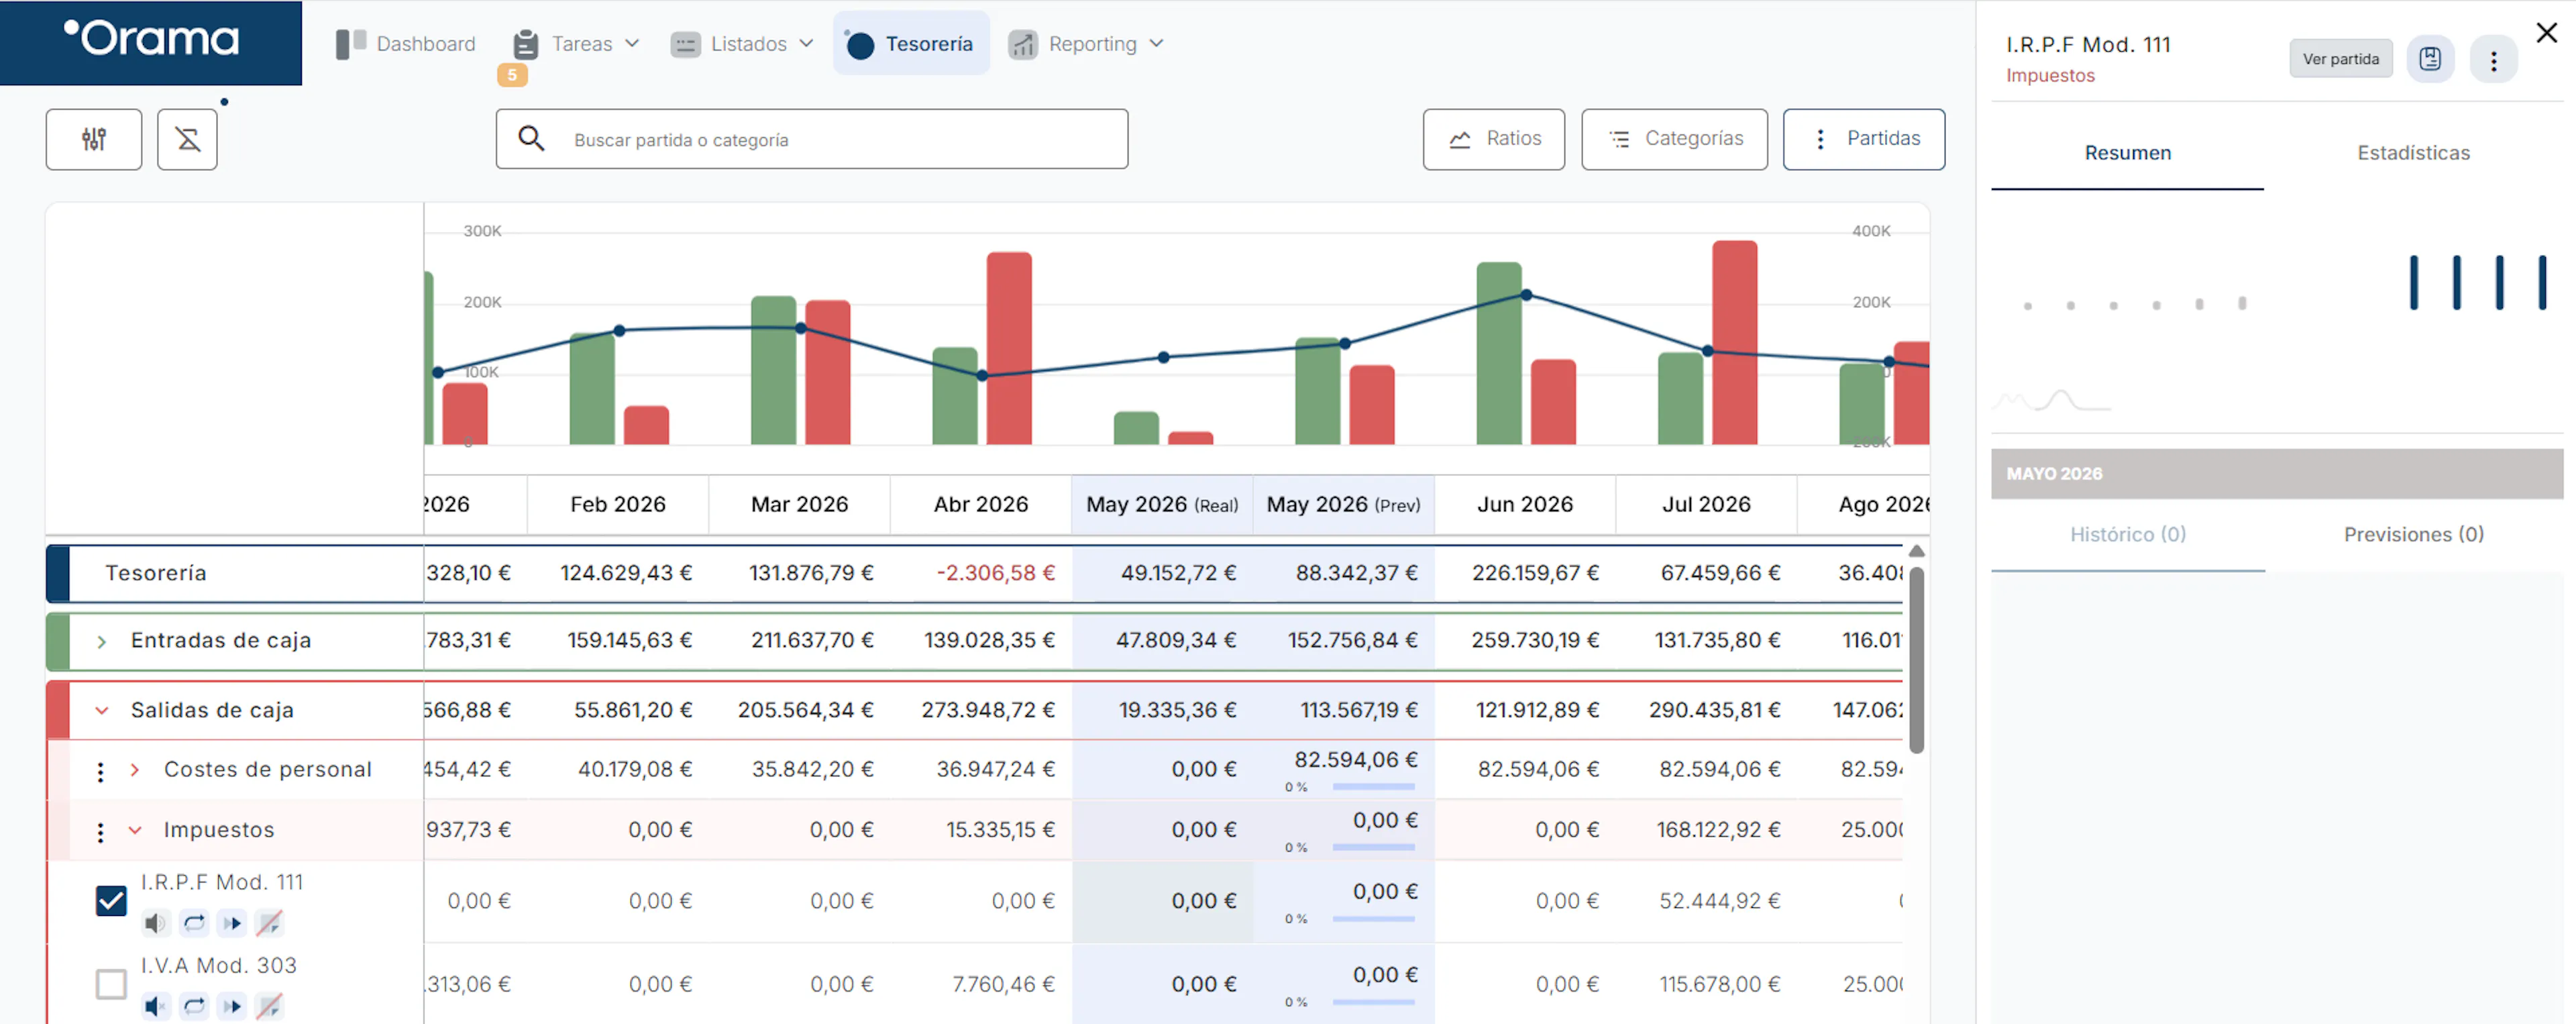Select the Previsiones (0) tab
Image resolution: width=2576 pixels, height=1024 pixels.
point(2413,535)
